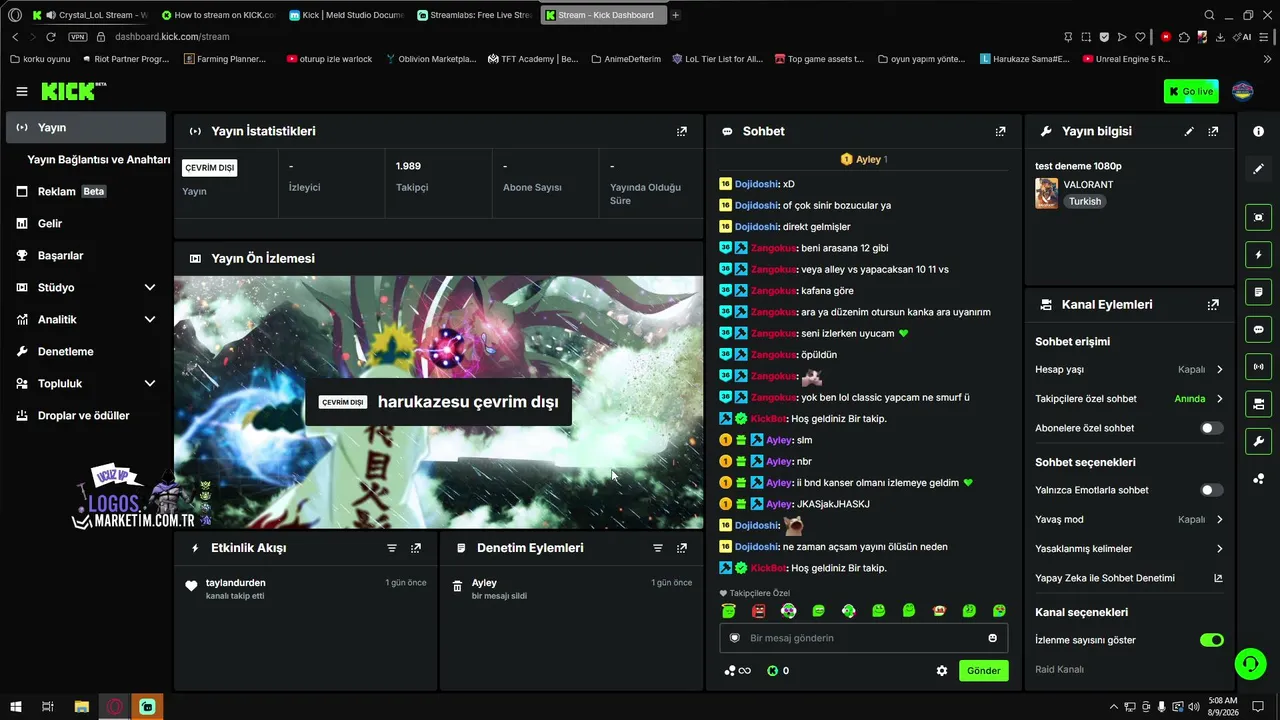Disable İzlenme sayısını göster switch

coord(1211,640)
